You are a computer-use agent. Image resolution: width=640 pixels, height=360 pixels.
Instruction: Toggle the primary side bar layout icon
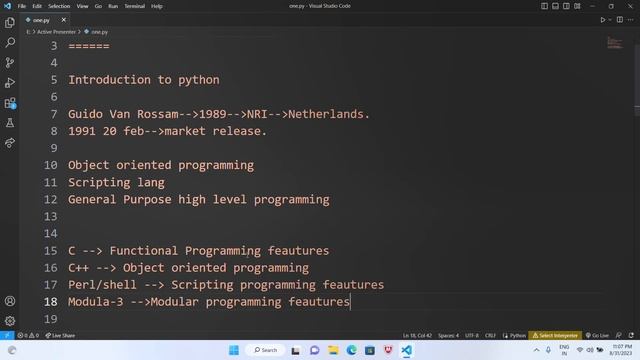544,6
